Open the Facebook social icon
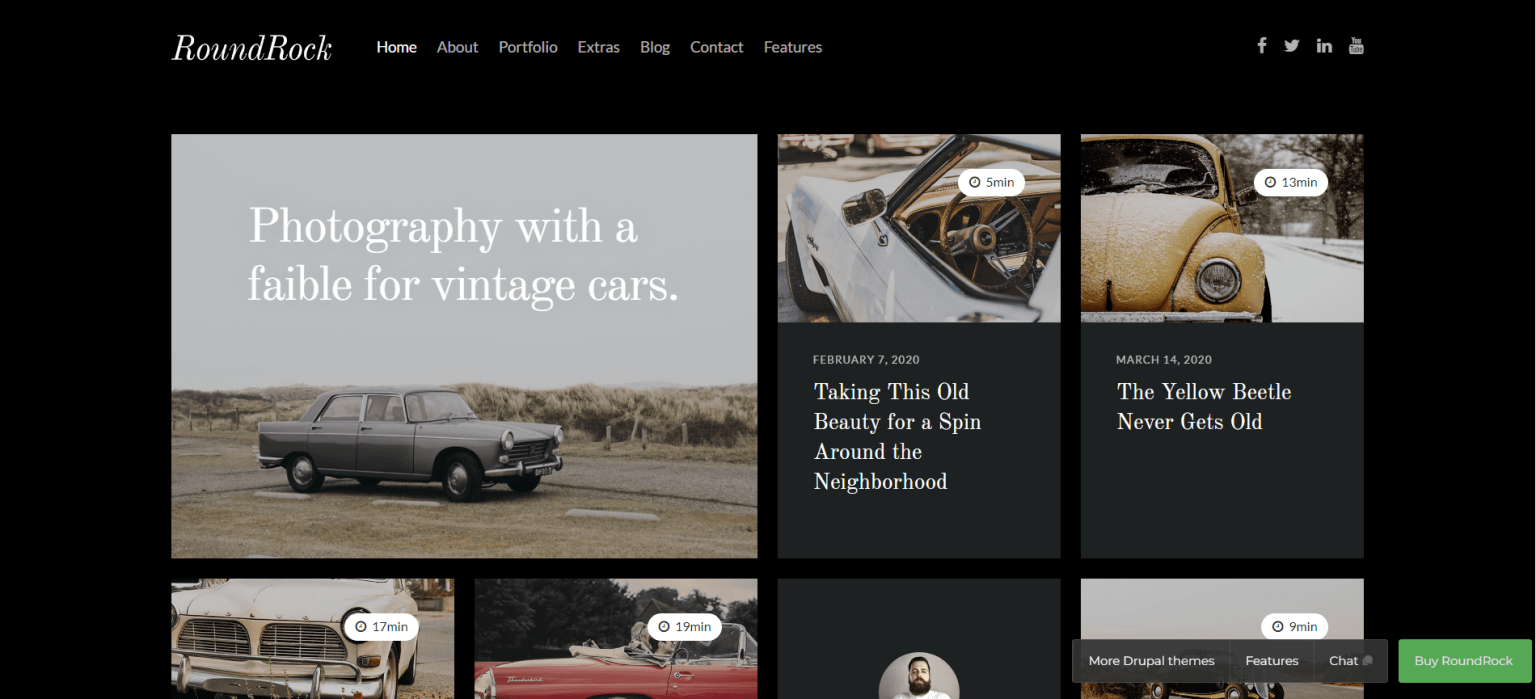The width and height of the screenshot is (1536, 699). point(1261,45)
